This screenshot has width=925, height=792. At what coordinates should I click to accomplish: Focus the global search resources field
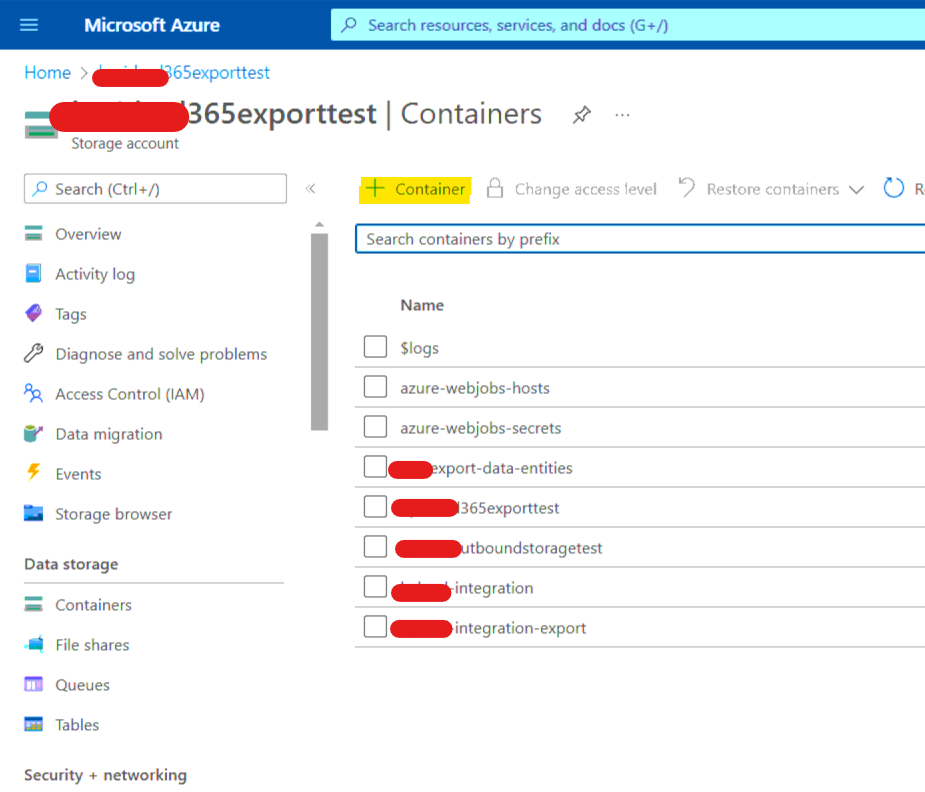click(628, 25)
